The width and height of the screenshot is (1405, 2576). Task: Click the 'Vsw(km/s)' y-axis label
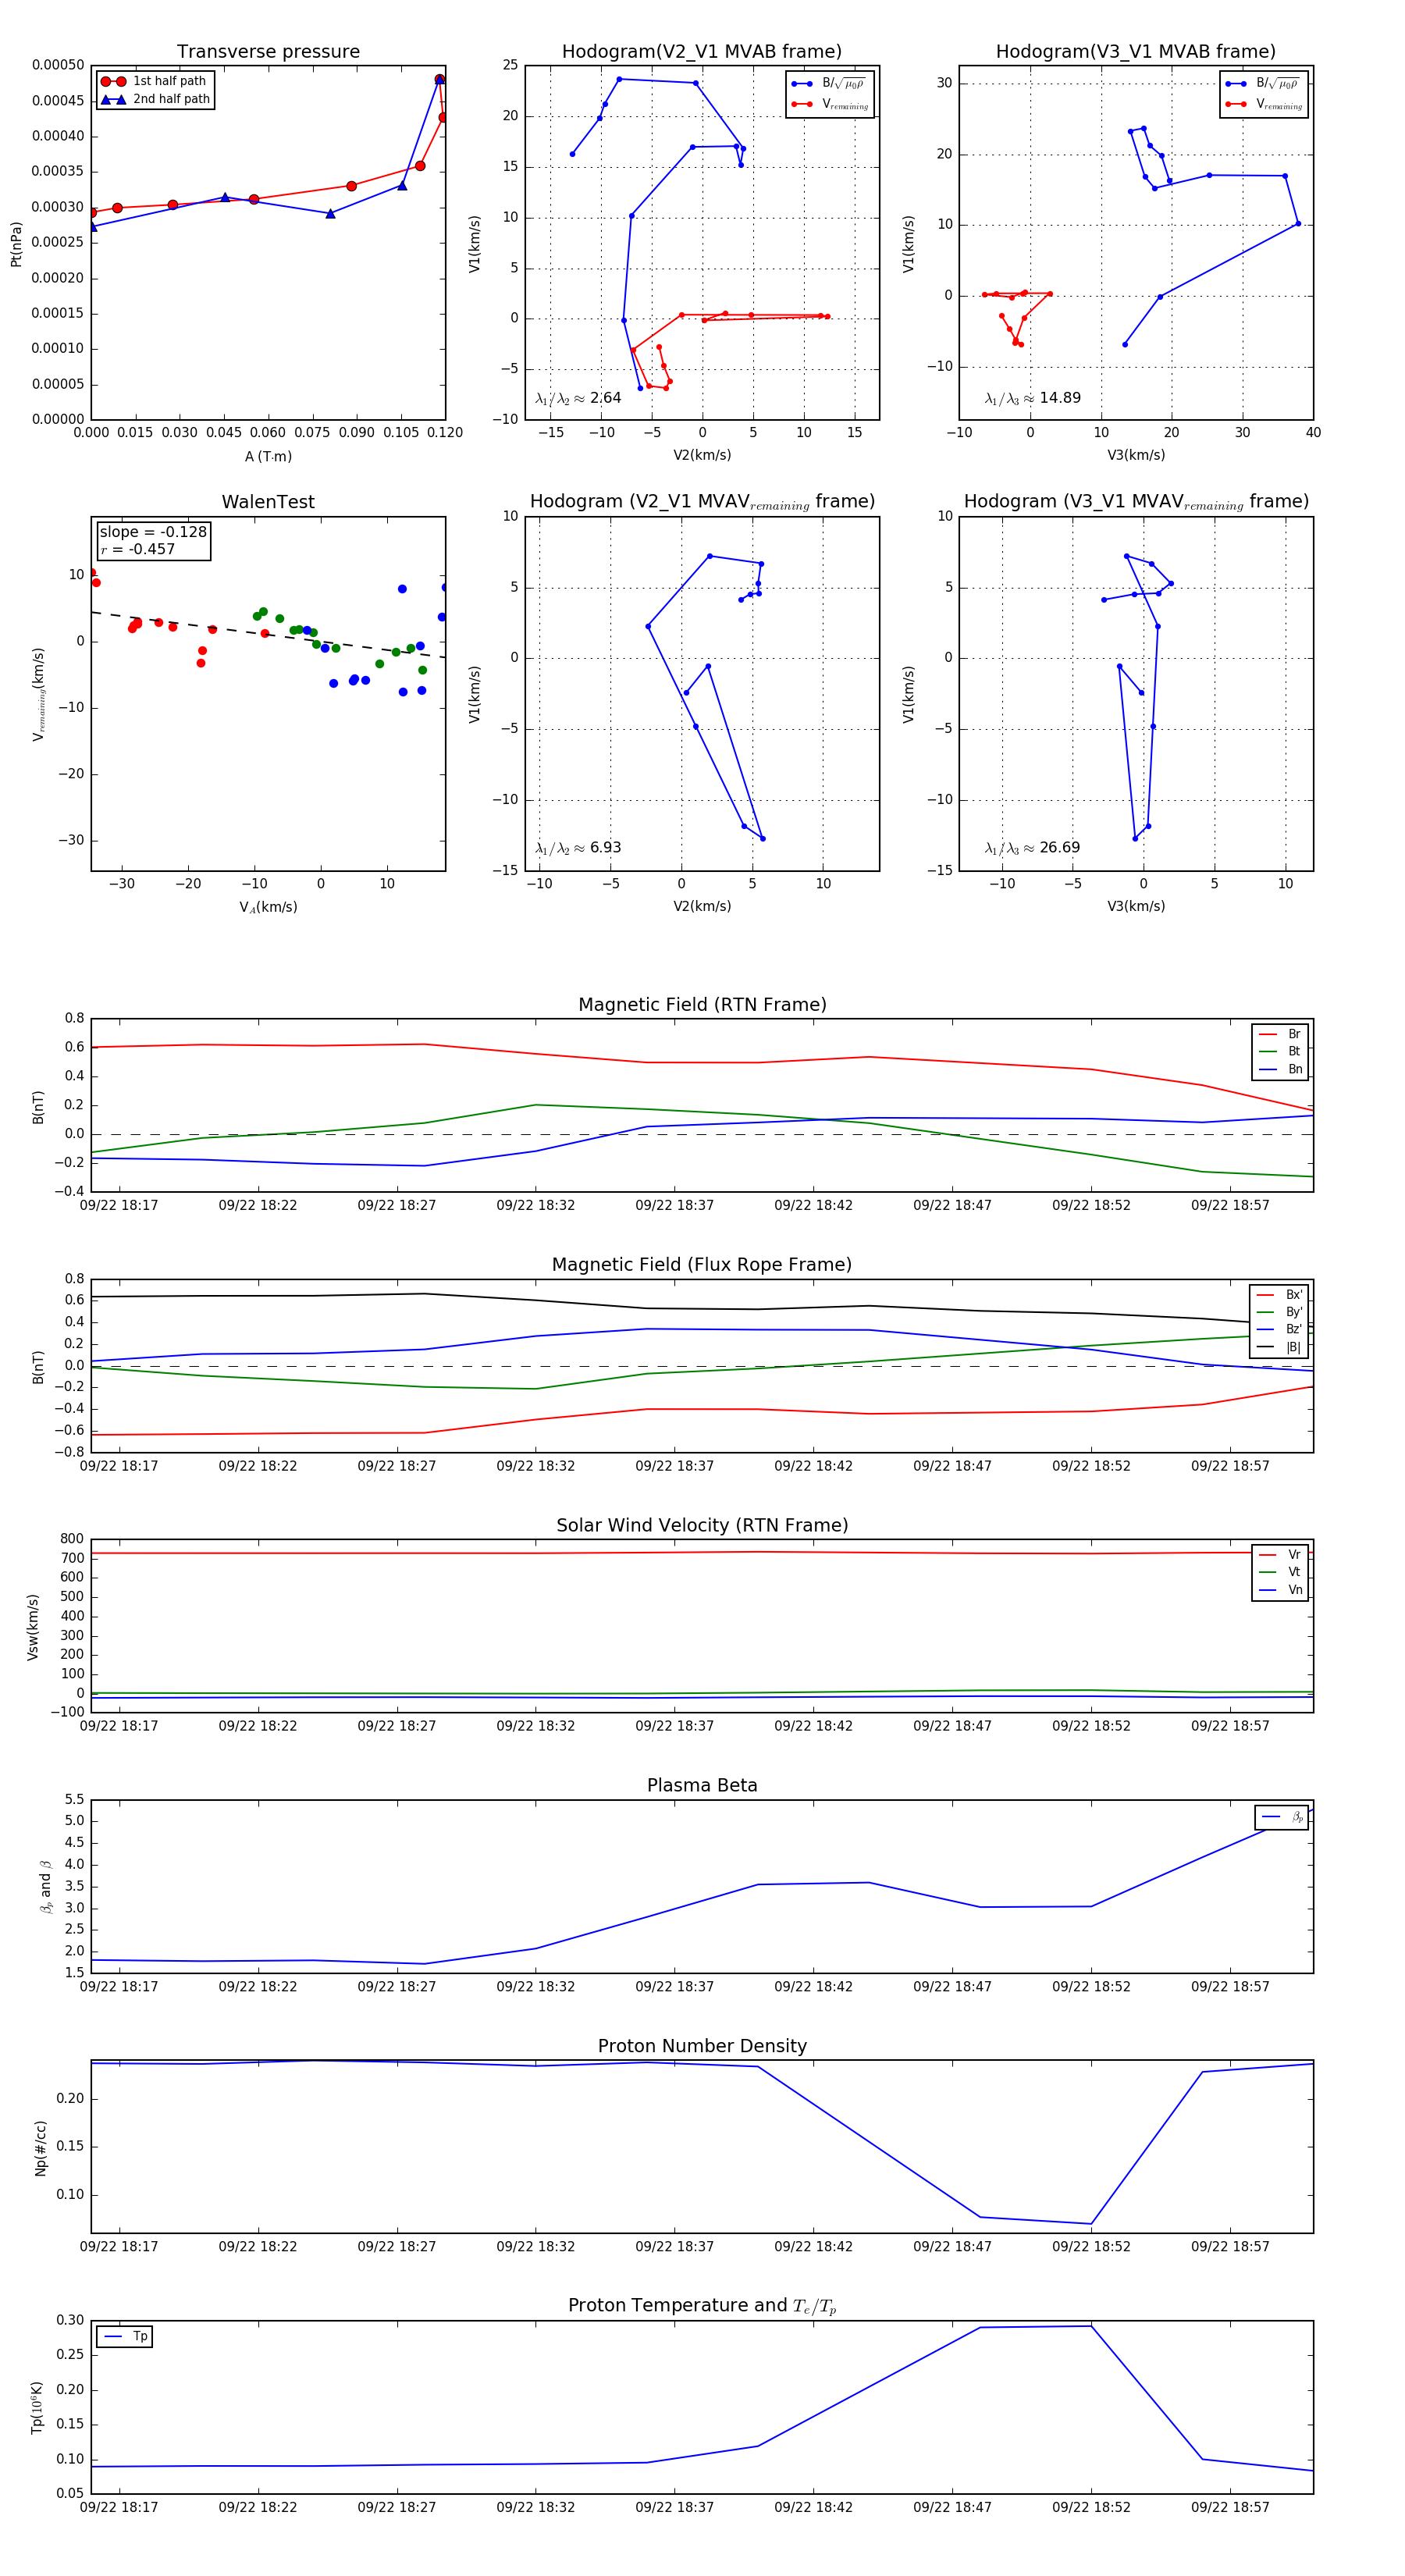[x=32, y=1627]
